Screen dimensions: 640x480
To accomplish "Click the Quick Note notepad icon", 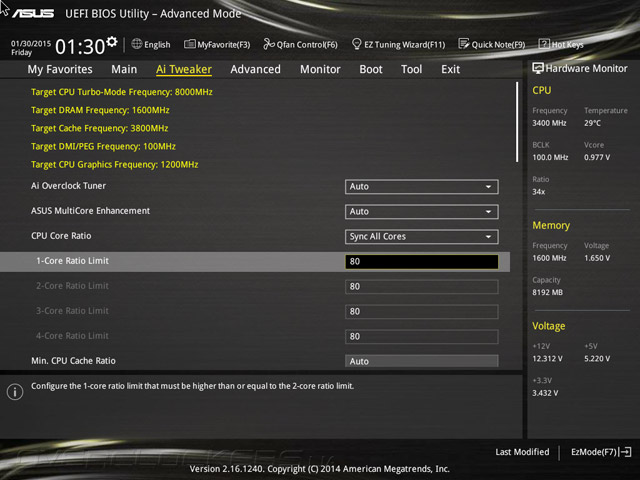I will point(464,44).
